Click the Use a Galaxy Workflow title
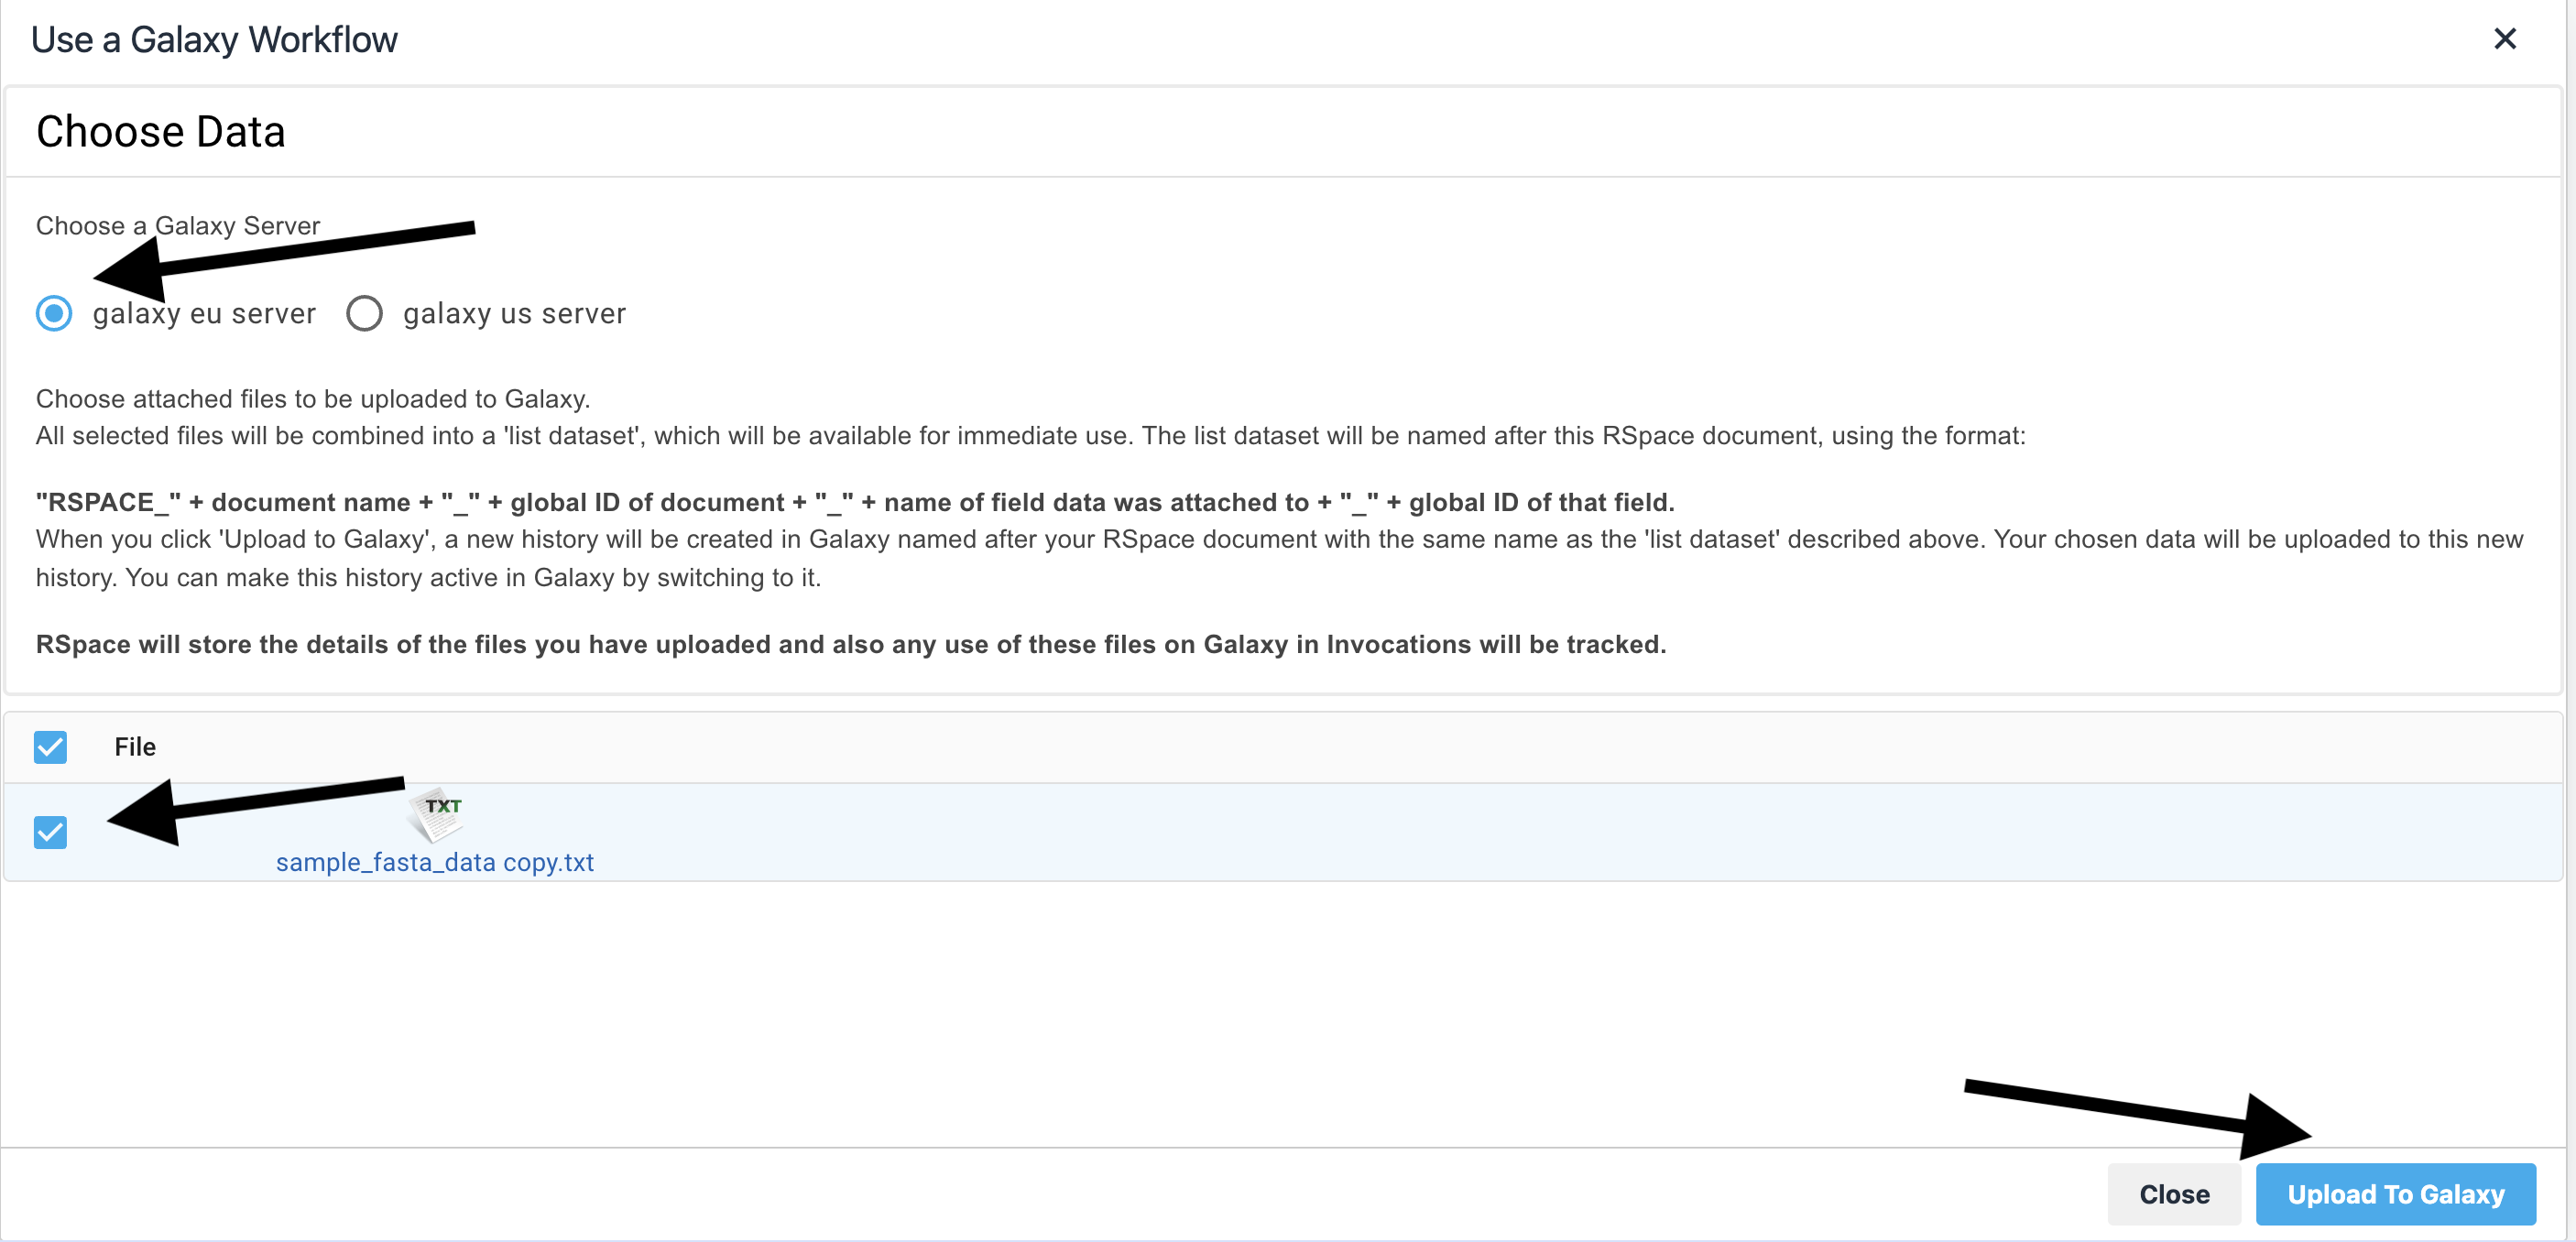The width and height of the screenshot is (2576, 1242). 214,40
